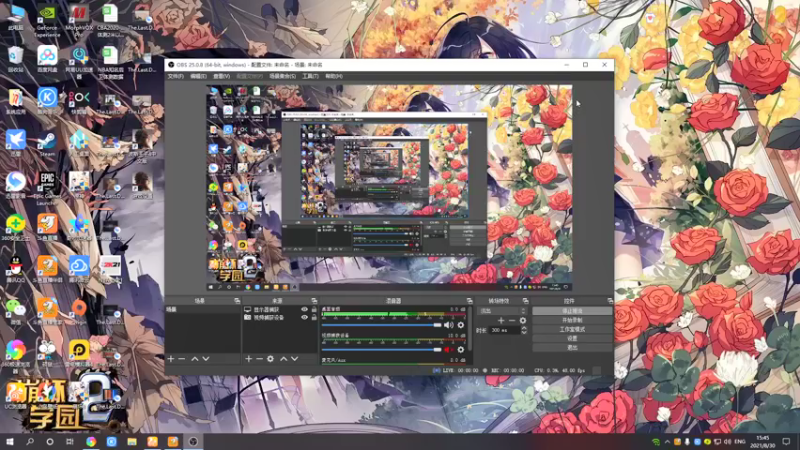Move scene down in the scenes panel

pyautogui.click(x=206, y=359)
